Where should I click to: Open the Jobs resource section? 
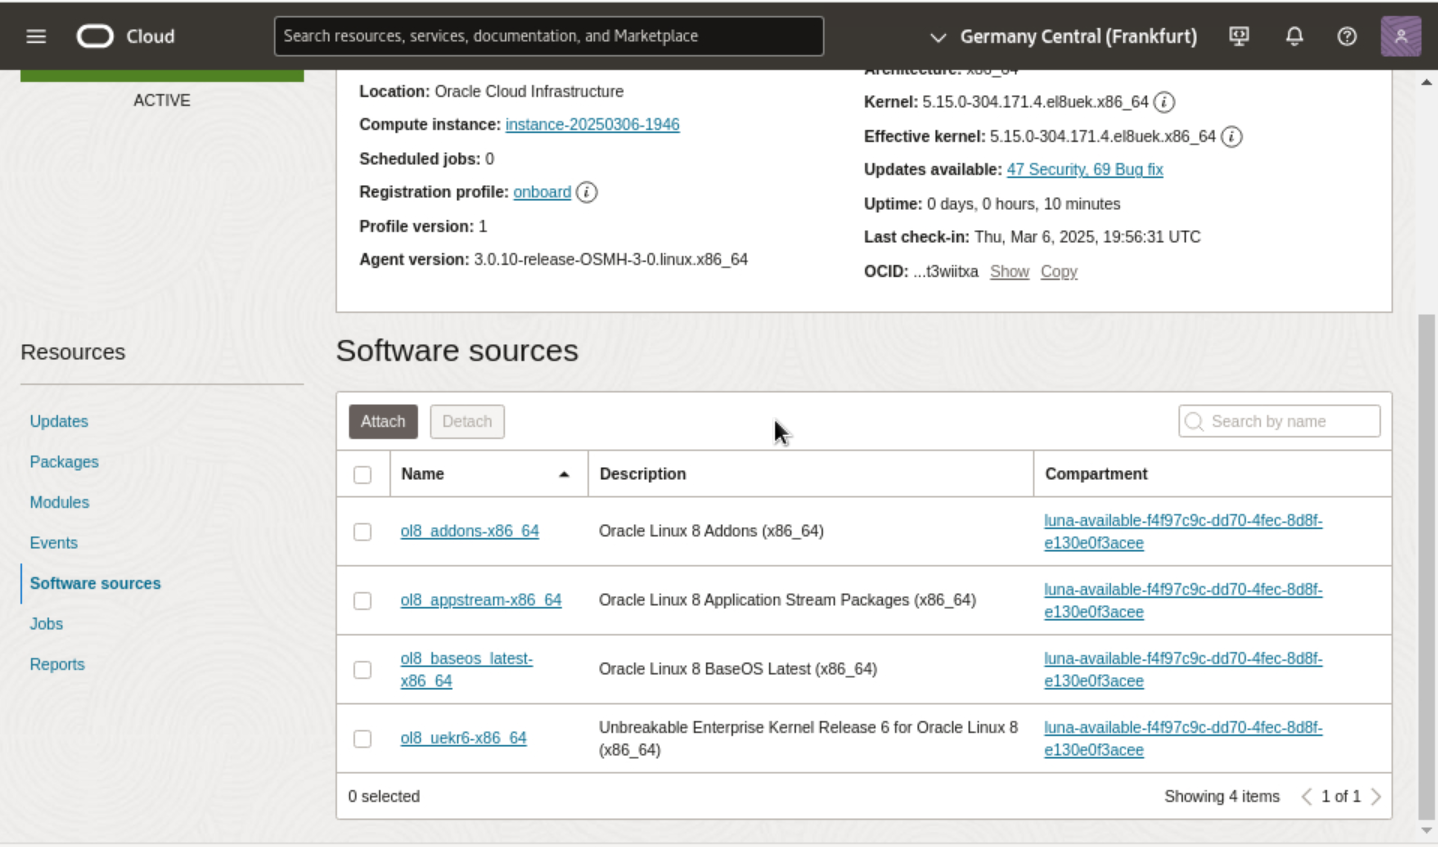[46, 624]
